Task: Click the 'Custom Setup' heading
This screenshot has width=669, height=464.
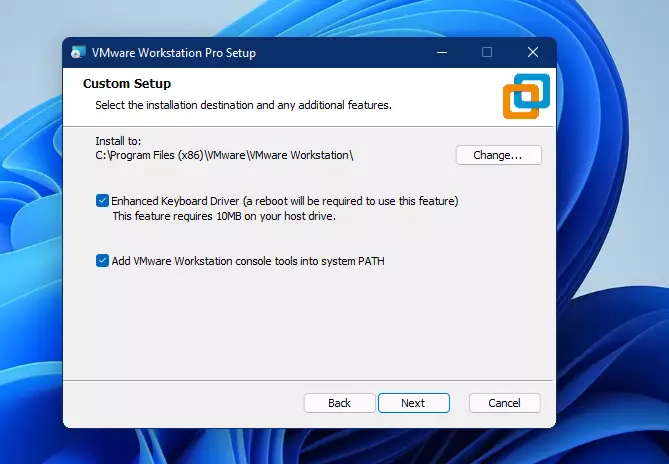Action: (127, 84)
